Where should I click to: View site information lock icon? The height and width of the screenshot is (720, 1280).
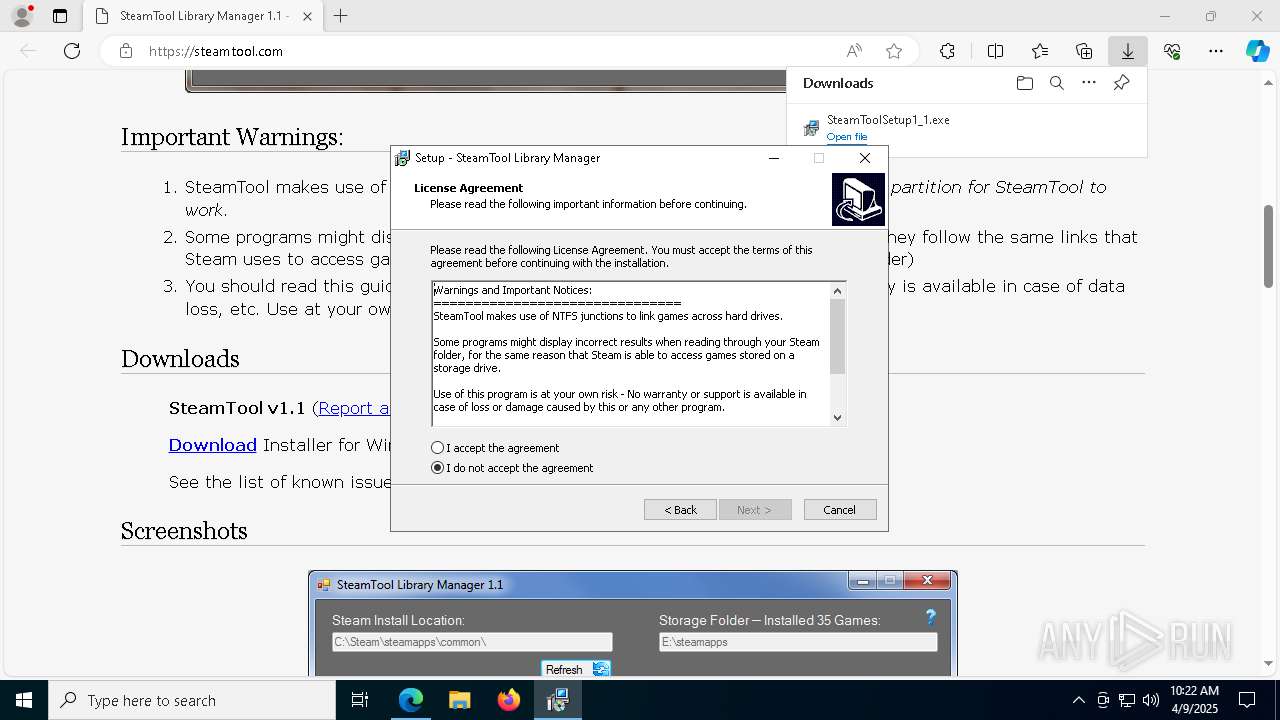pos(126,51)
